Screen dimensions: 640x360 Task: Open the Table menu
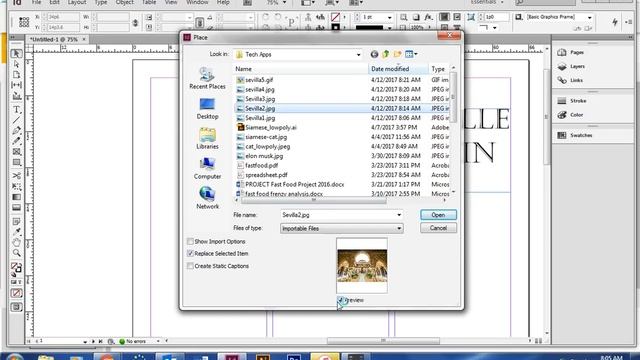[x=149, y=2]
